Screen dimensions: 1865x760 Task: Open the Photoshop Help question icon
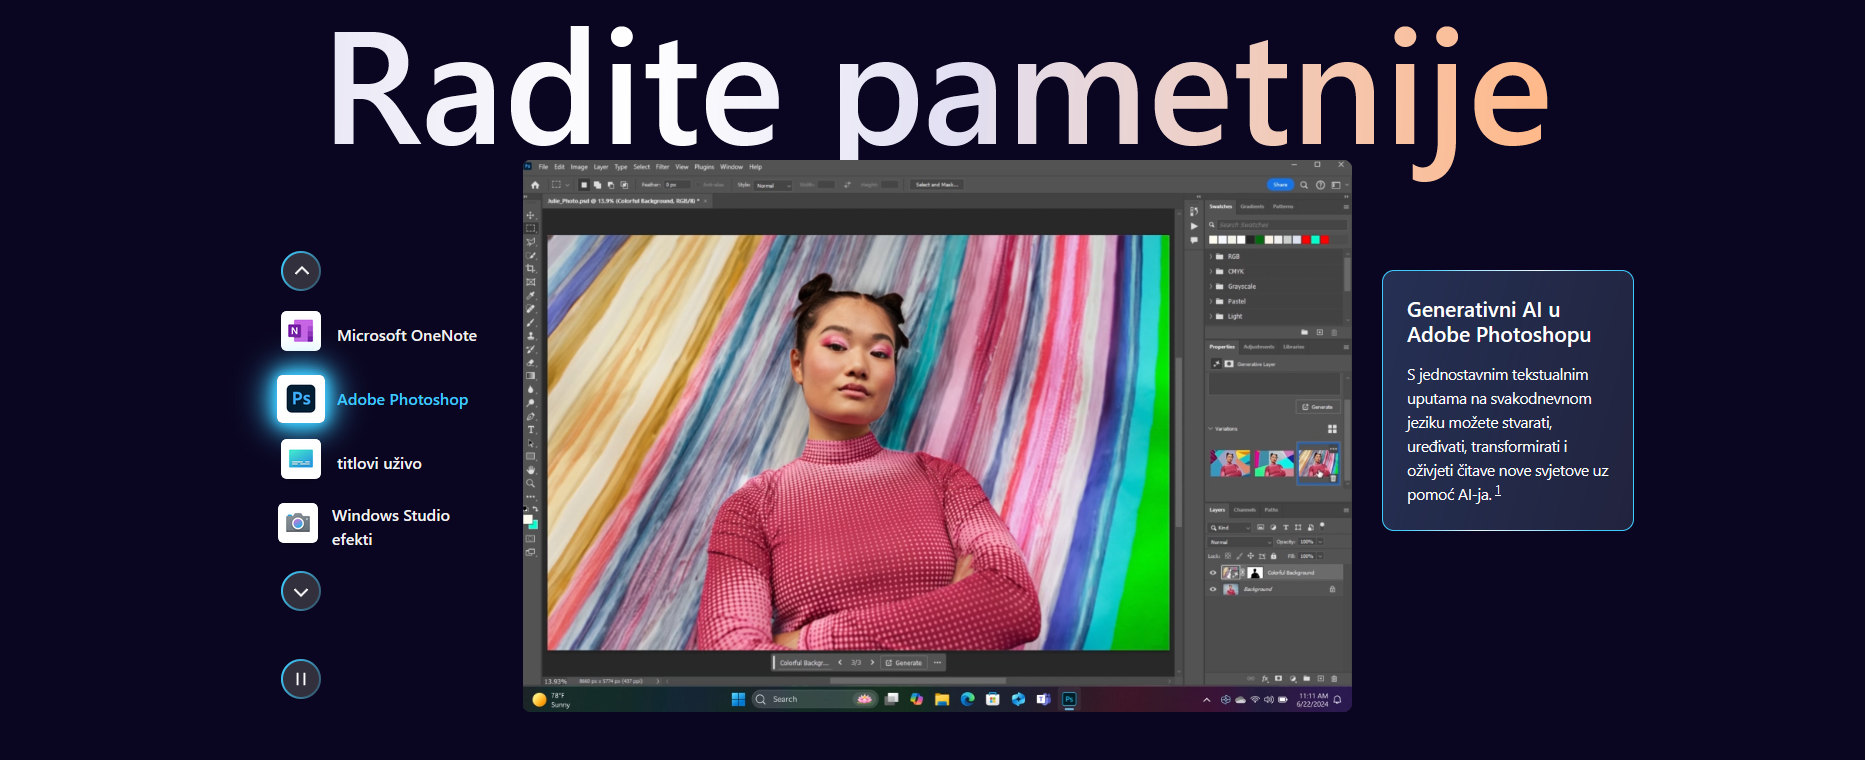coord(1320,185)
